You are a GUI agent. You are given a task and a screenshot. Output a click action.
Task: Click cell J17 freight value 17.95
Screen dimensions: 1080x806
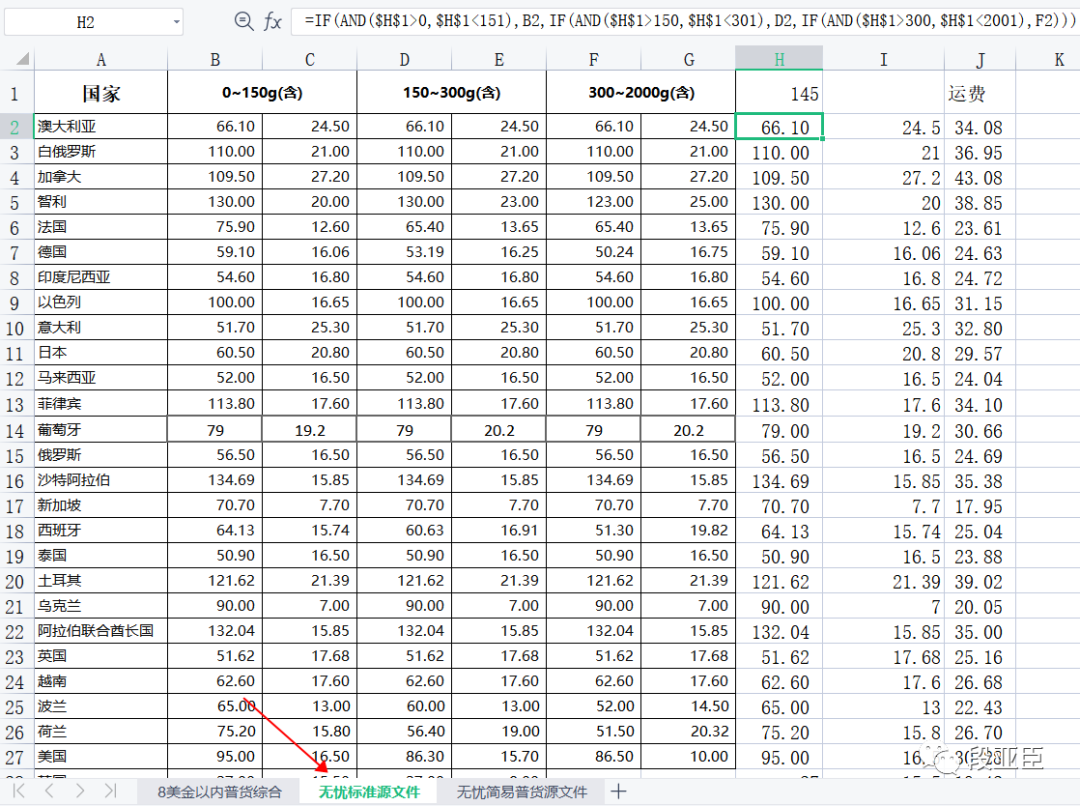(979, 506)
